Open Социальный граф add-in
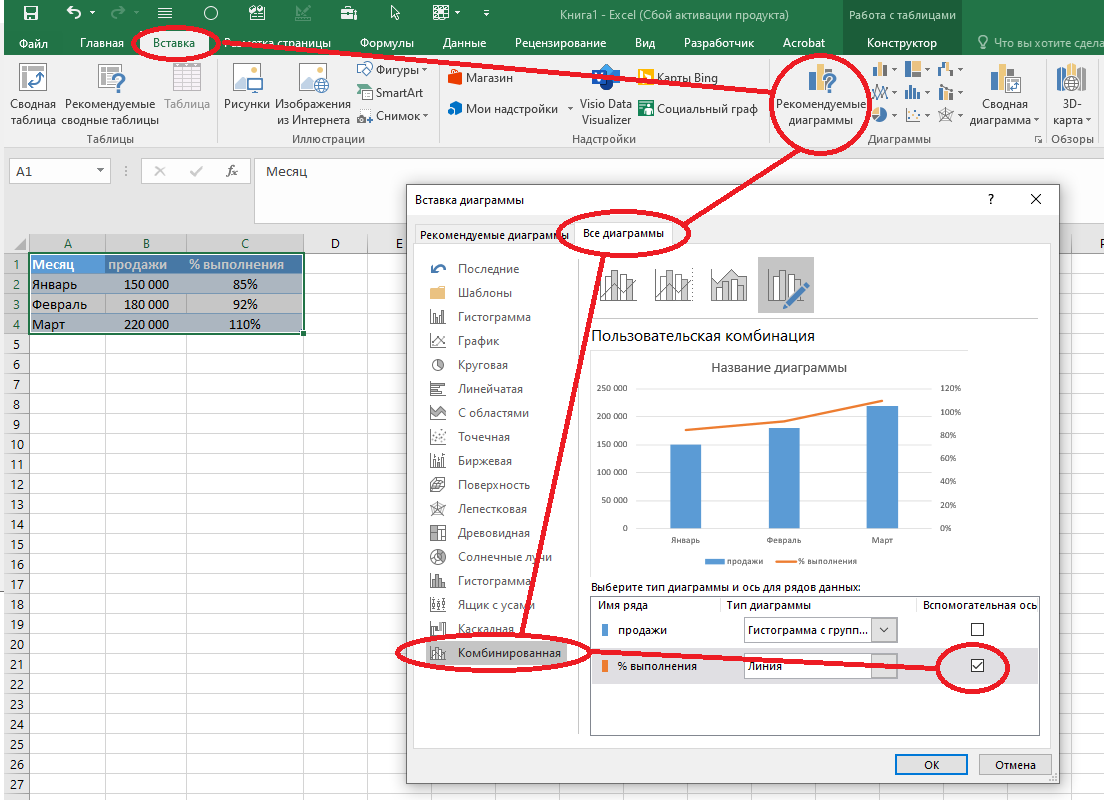1104x800 pixels. (x=697, y=108)
